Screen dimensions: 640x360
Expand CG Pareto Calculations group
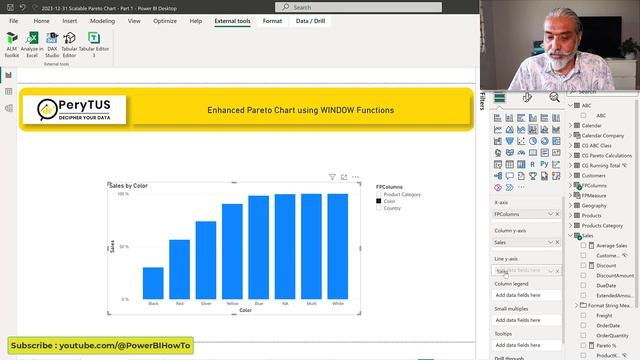pos(571,156)
